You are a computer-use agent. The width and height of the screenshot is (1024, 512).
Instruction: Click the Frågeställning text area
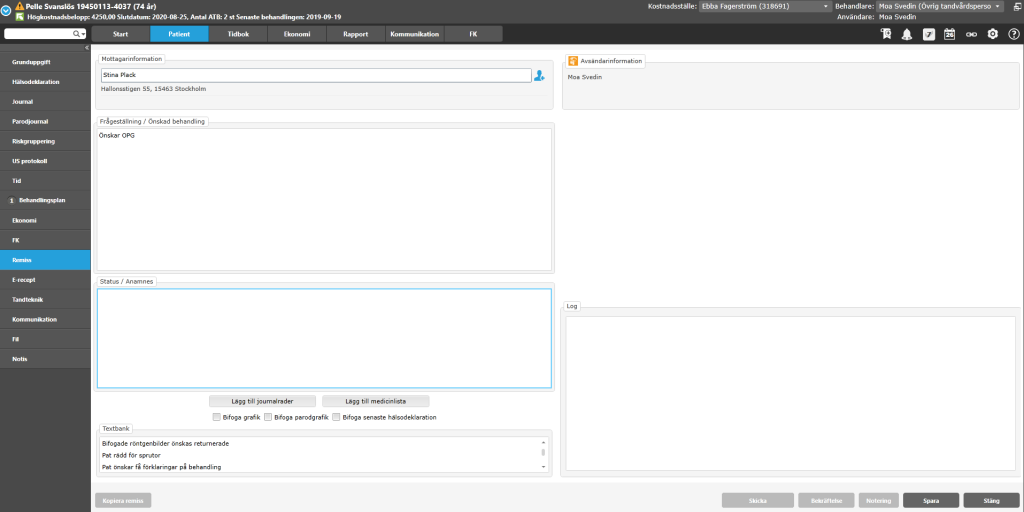click(x=325, y=199)
